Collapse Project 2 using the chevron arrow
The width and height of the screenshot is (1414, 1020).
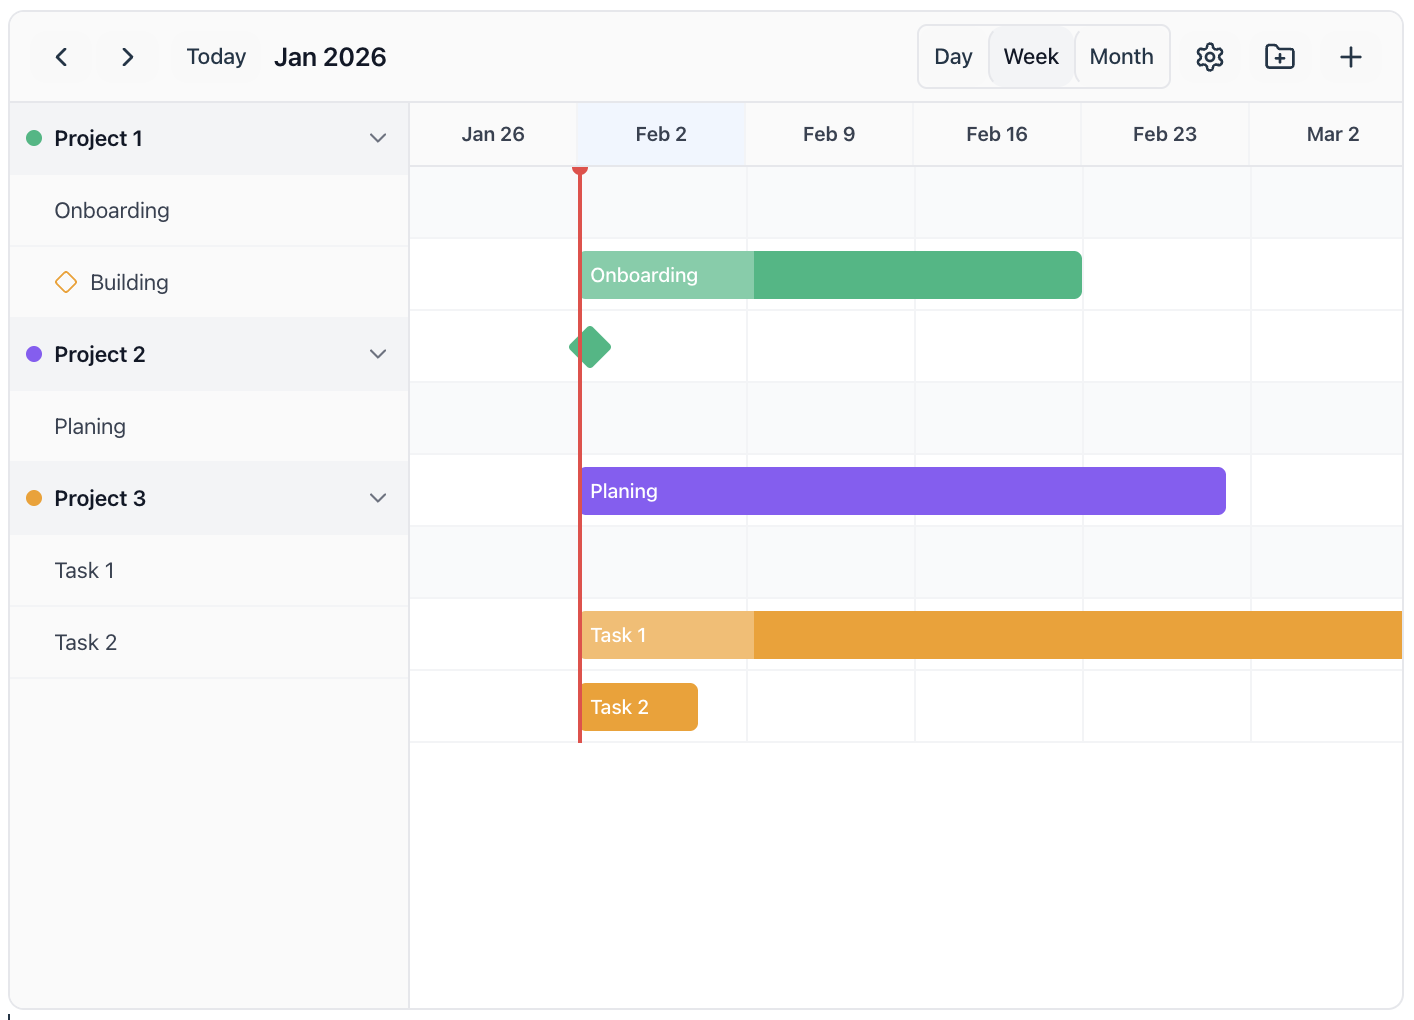pyautogui.click(x=377, y=353)
